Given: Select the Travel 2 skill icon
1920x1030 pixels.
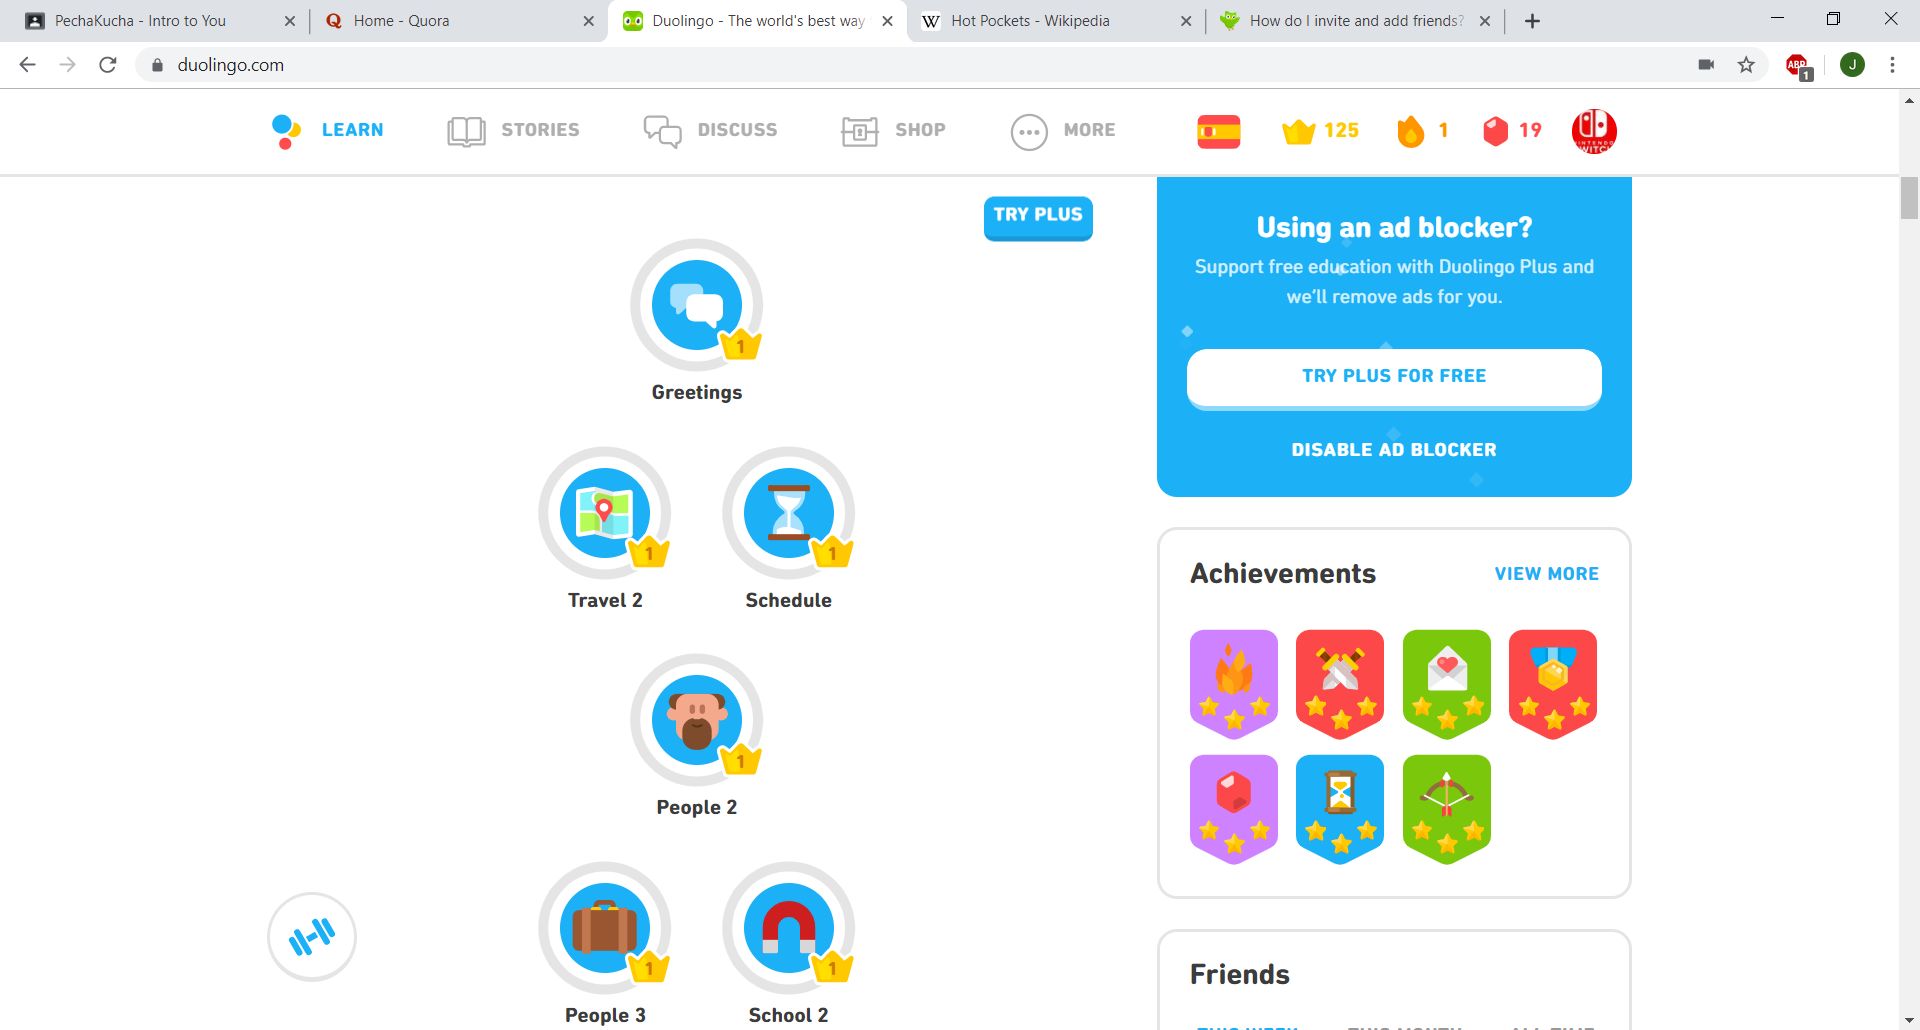Looking at the screenshot, I should pos(604,513).
